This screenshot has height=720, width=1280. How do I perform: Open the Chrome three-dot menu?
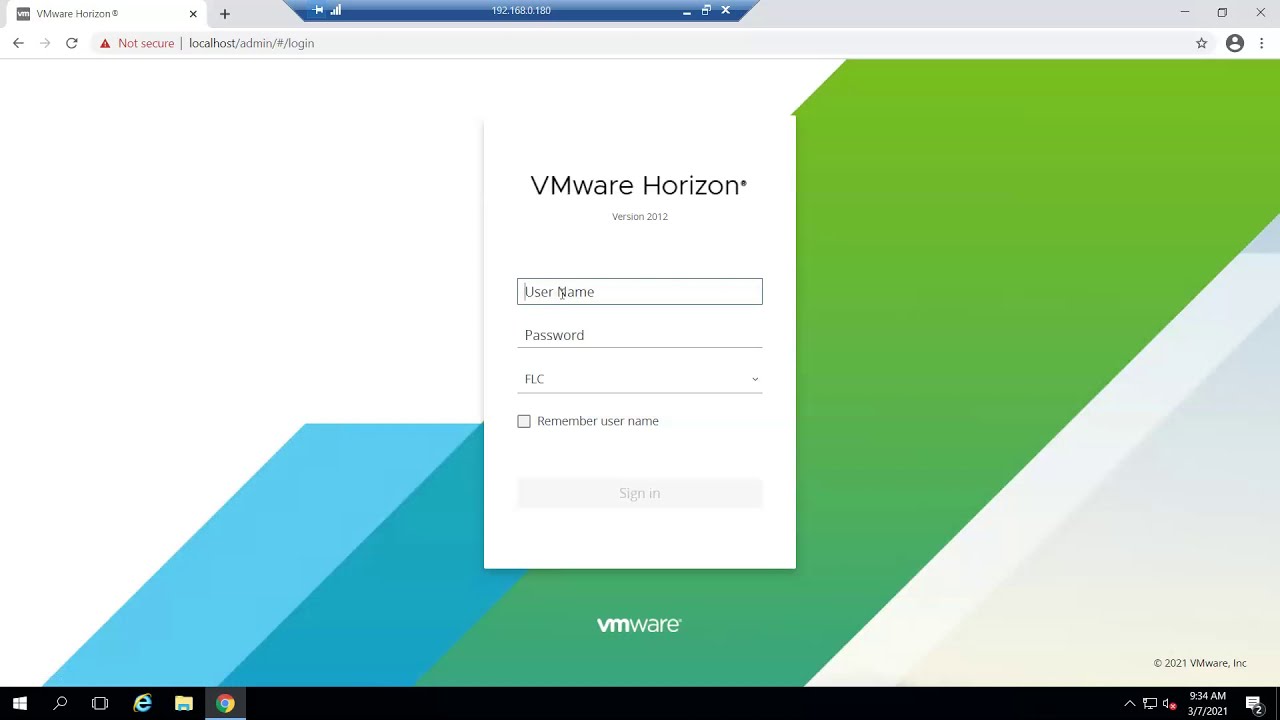(x=1262, y=43)
